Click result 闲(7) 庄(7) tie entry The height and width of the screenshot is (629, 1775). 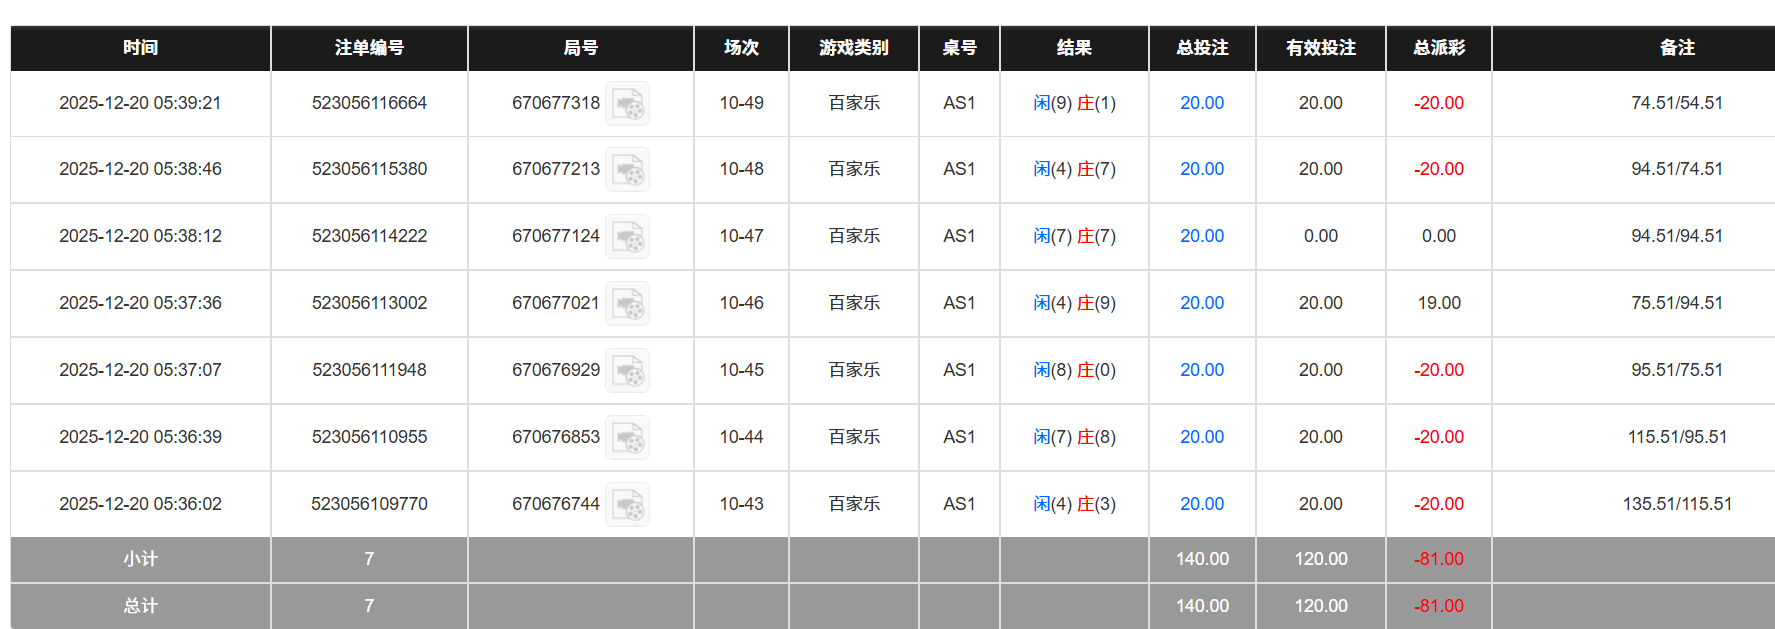click(x=1074, y=236)
